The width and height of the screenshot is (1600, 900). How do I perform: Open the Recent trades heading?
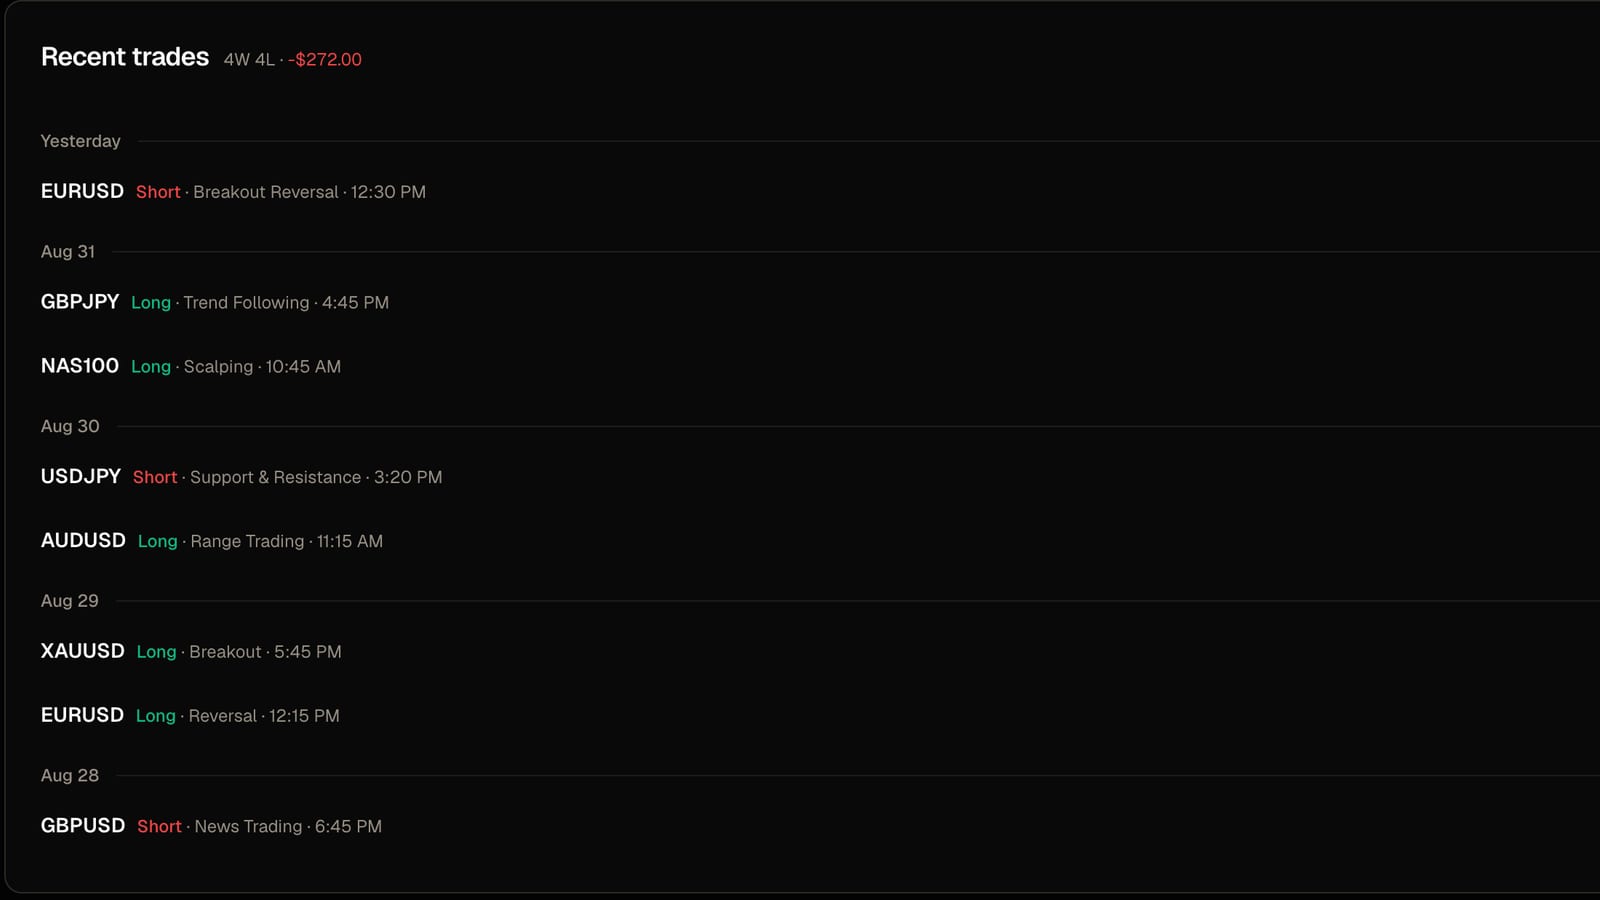pyautogui.click(x=125, y=57)
